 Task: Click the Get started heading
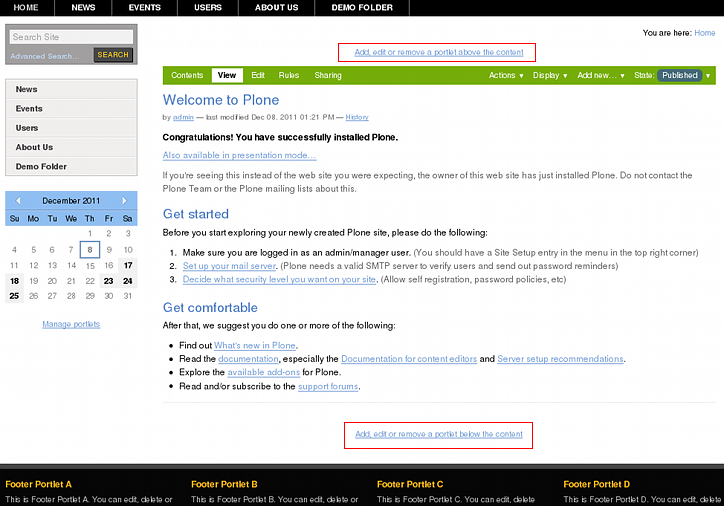pyautogui.click(x=196, y=214)
